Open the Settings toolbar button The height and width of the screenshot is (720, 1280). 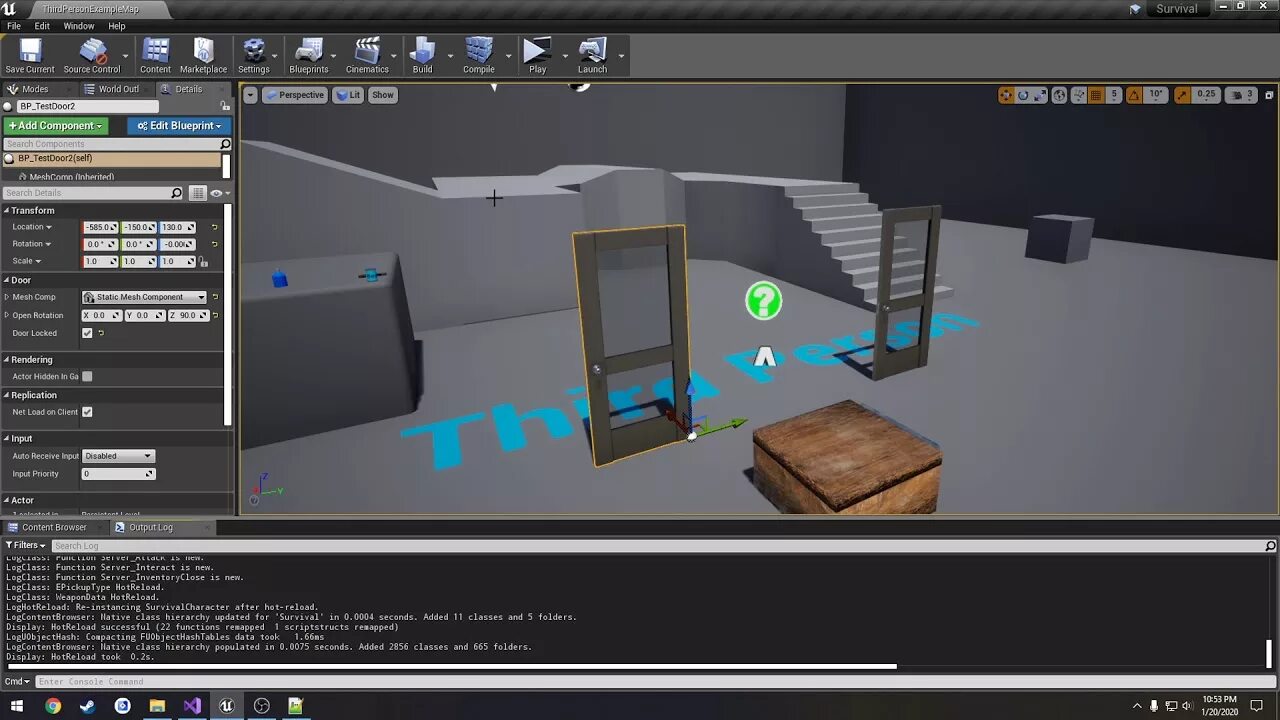pos(254,56)
